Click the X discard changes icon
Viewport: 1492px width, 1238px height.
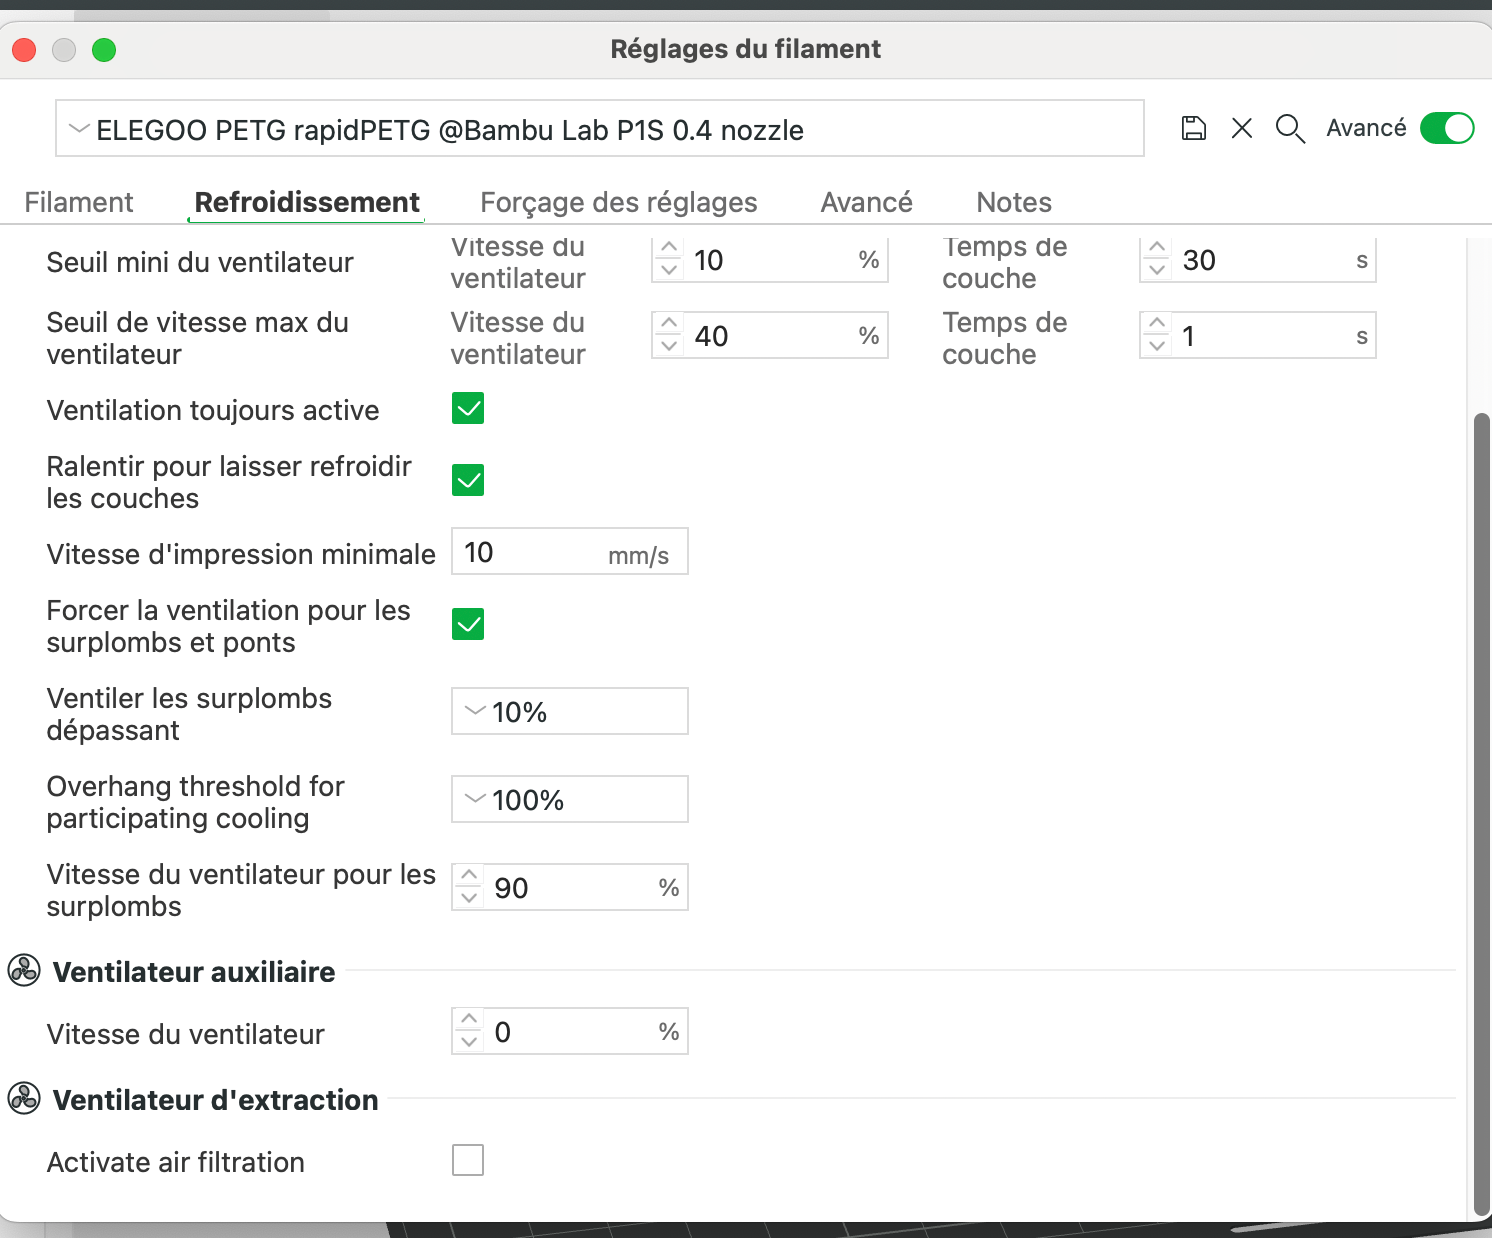(x=1242, y=128)
